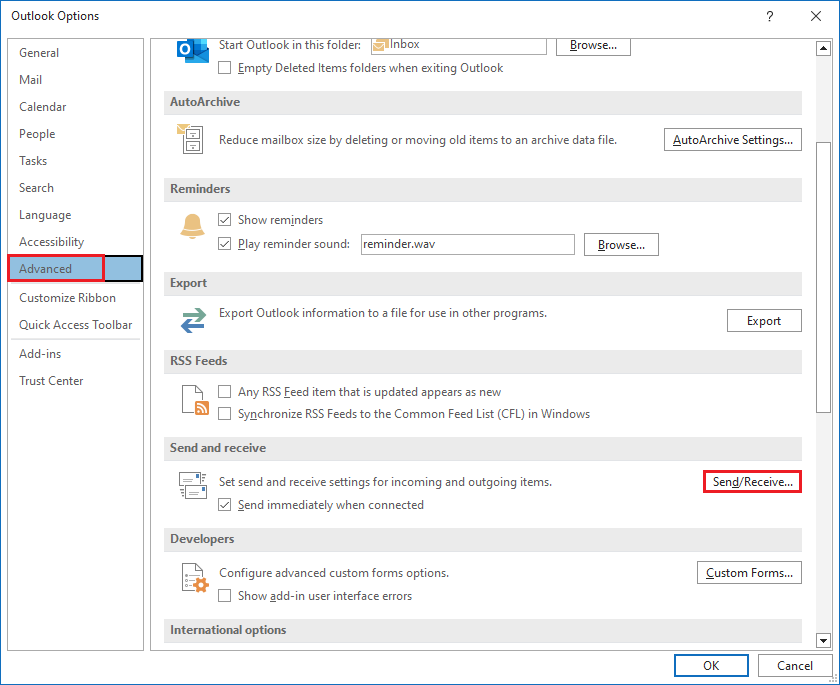Image resolution: width=840 pixels, height=685 pixels.
Task: Click the Reminders bell icon
Action: (192, 225)
